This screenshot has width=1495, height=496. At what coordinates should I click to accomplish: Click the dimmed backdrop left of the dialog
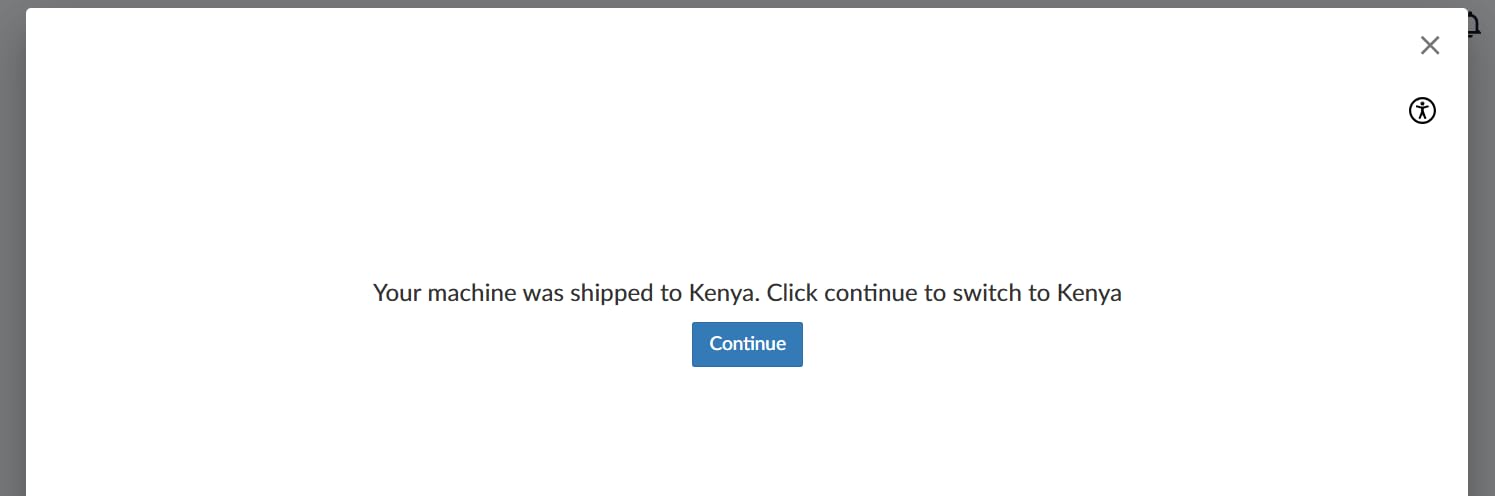[x=12, y=250]
